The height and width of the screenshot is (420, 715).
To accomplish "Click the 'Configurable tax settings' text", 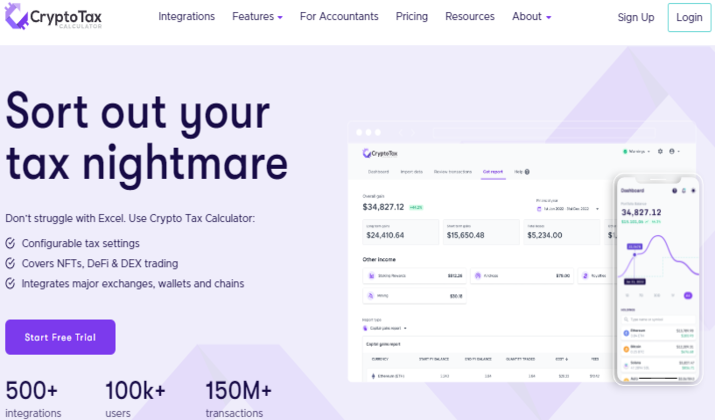I will click(81, 243).
